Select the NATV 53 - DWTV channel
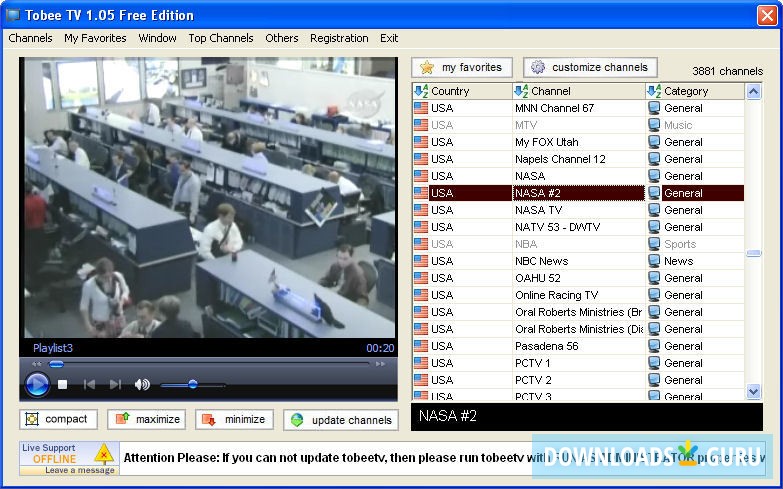 coord(578,227)
